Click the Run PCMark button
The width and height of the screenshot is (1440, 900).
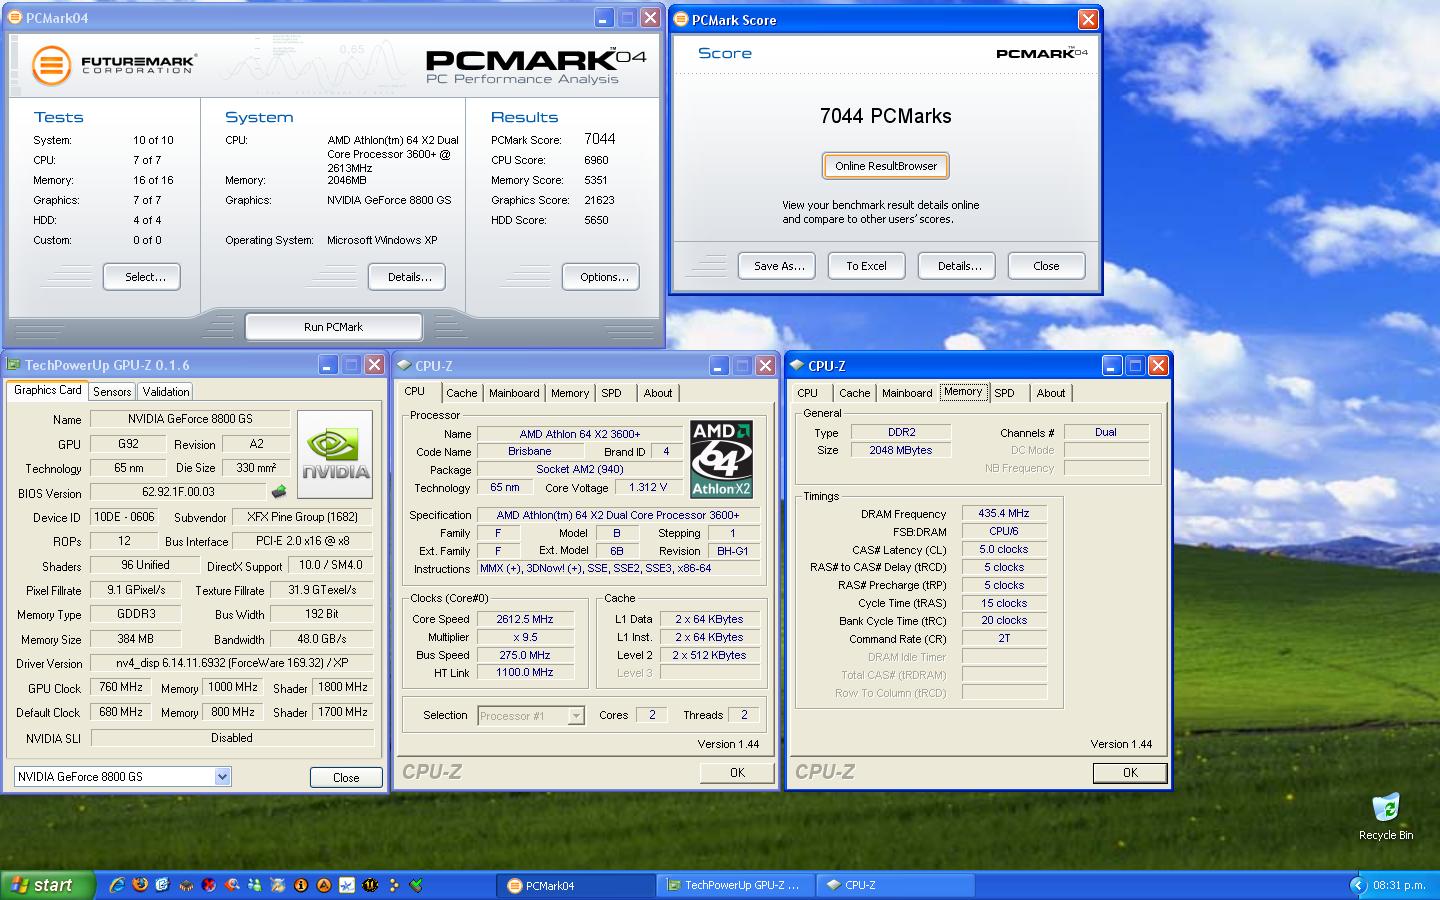coord(333,327)
